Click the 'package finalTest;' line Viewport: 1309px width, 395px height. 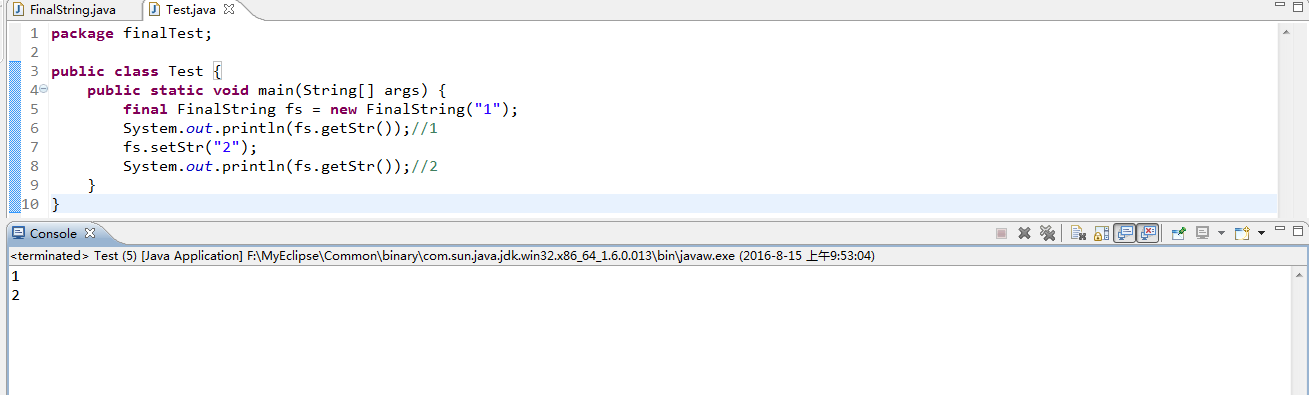[132, 33]
